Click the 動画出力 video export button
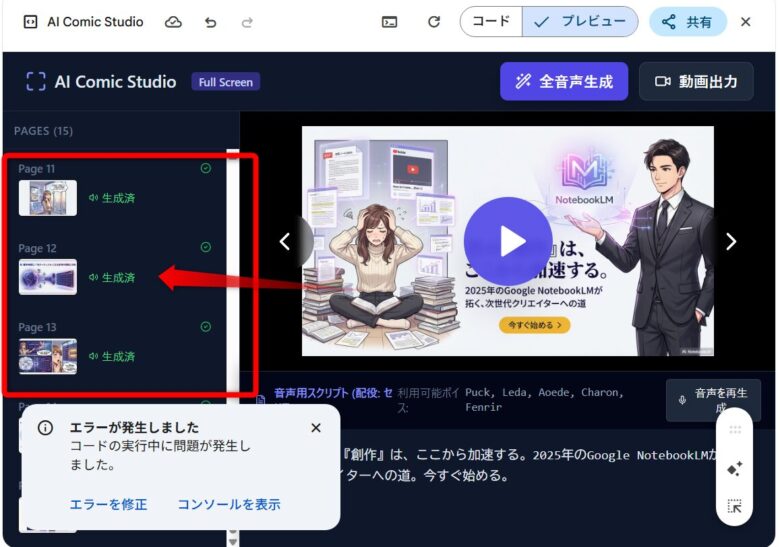Image resolution: width=780 pixels, height=547 pixels. click(696, 82)
